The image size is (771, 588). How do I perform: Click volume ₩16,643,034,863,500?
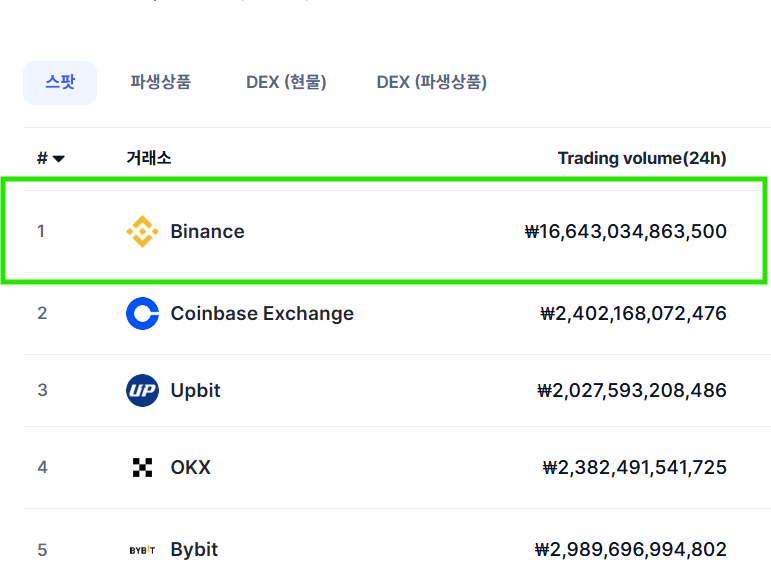(625, 232)
